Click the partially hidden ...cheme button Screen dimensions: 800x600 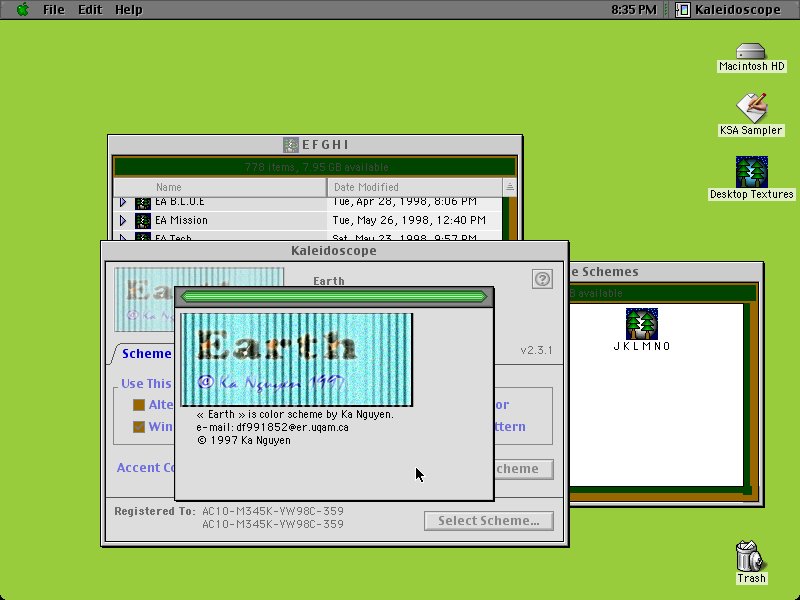pyautogui.click(x=523, y=469)
